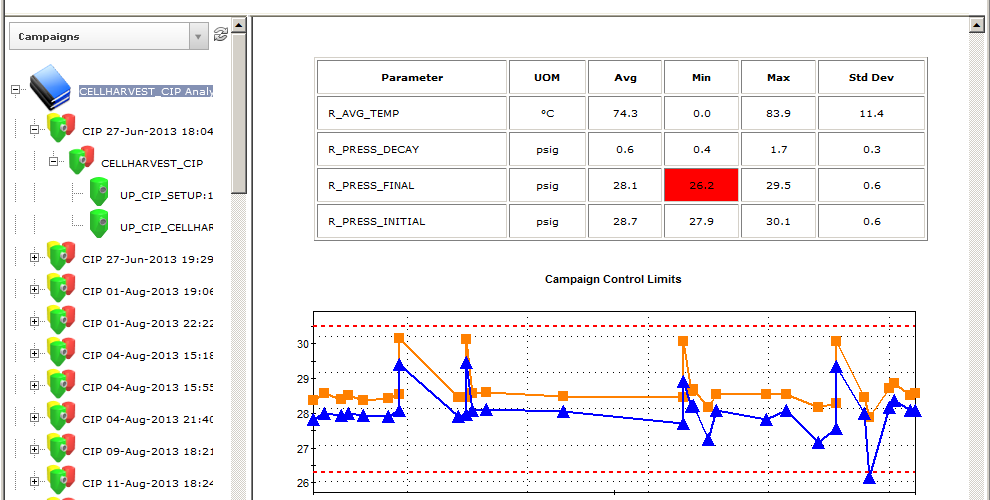The width and height of the screenshot is (990, 500).
Task: Click shield icon of CIP 27-Jun-2013 19:29
Action: tap(61, 256)
